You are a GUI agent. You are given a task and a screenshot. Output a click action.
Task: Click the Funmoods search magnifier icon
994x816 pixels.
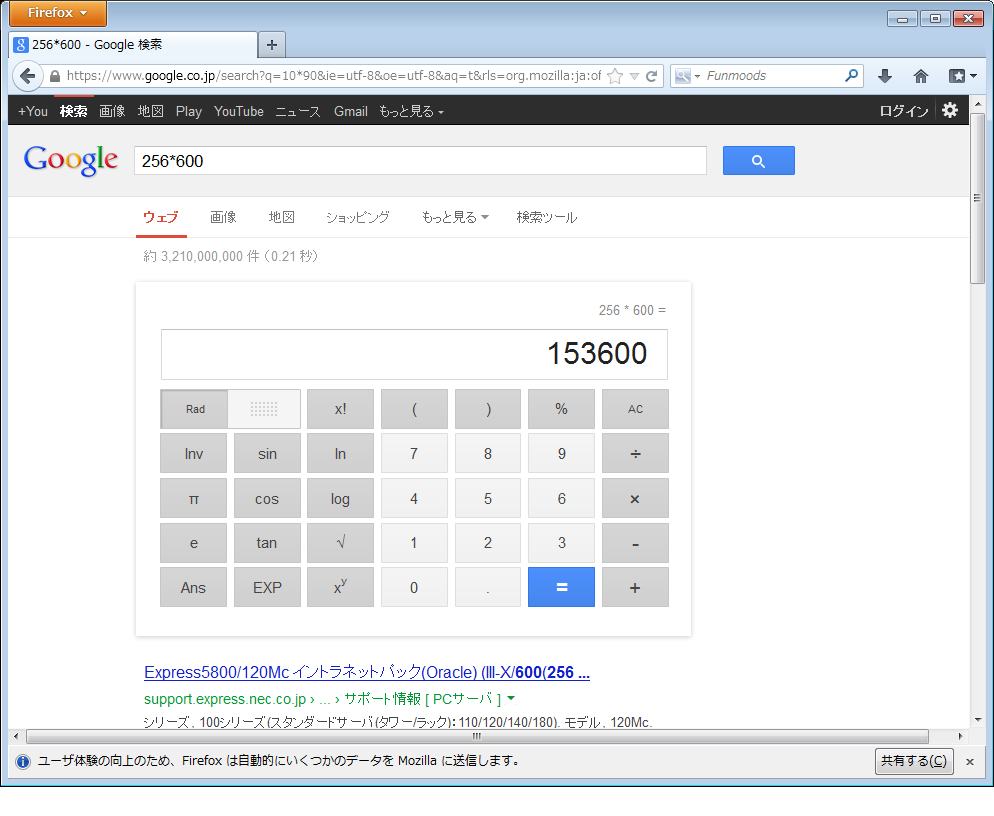[851, 75]
